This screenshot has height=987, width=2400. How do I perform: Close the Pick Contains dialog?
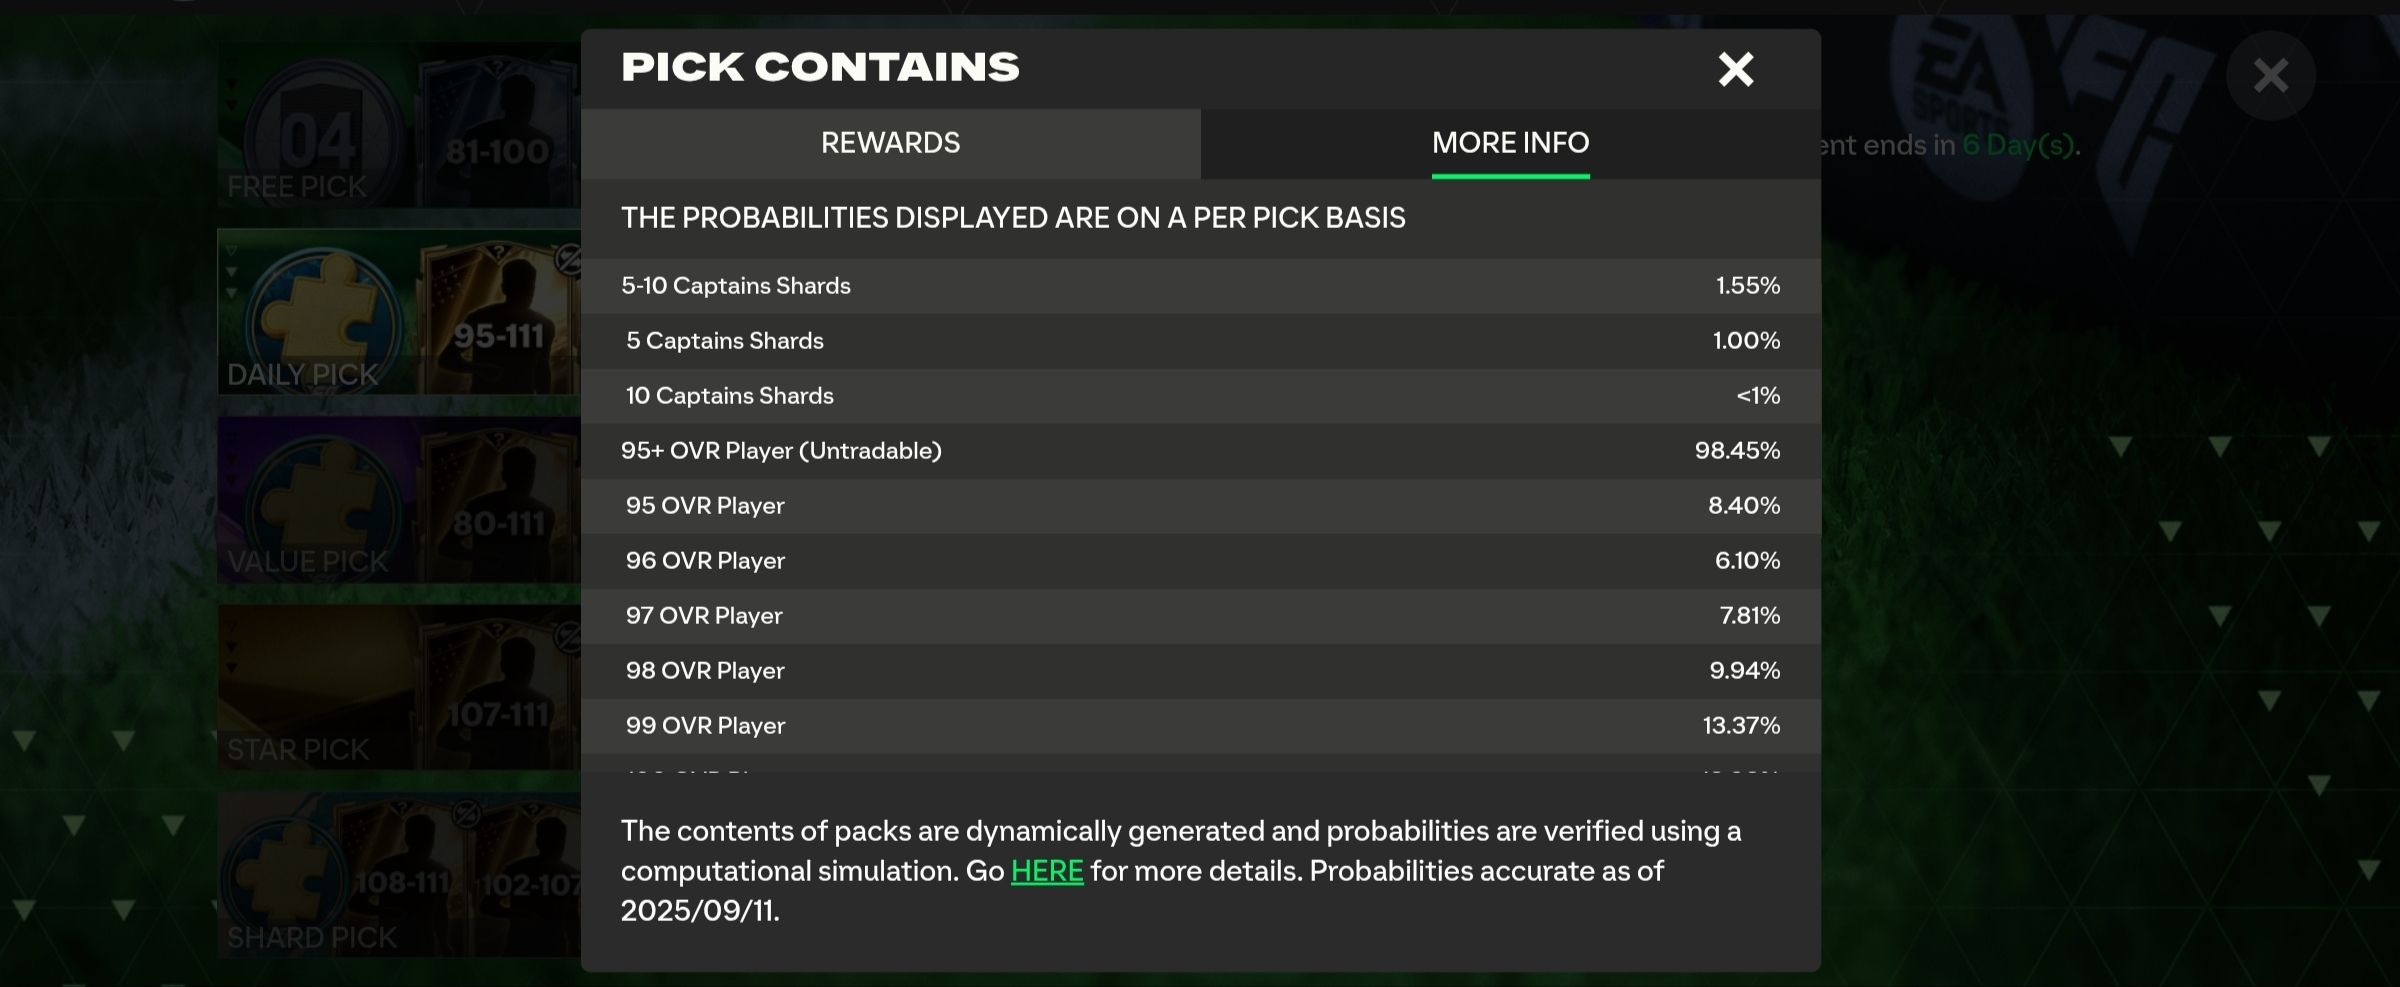pos(1735,69)
